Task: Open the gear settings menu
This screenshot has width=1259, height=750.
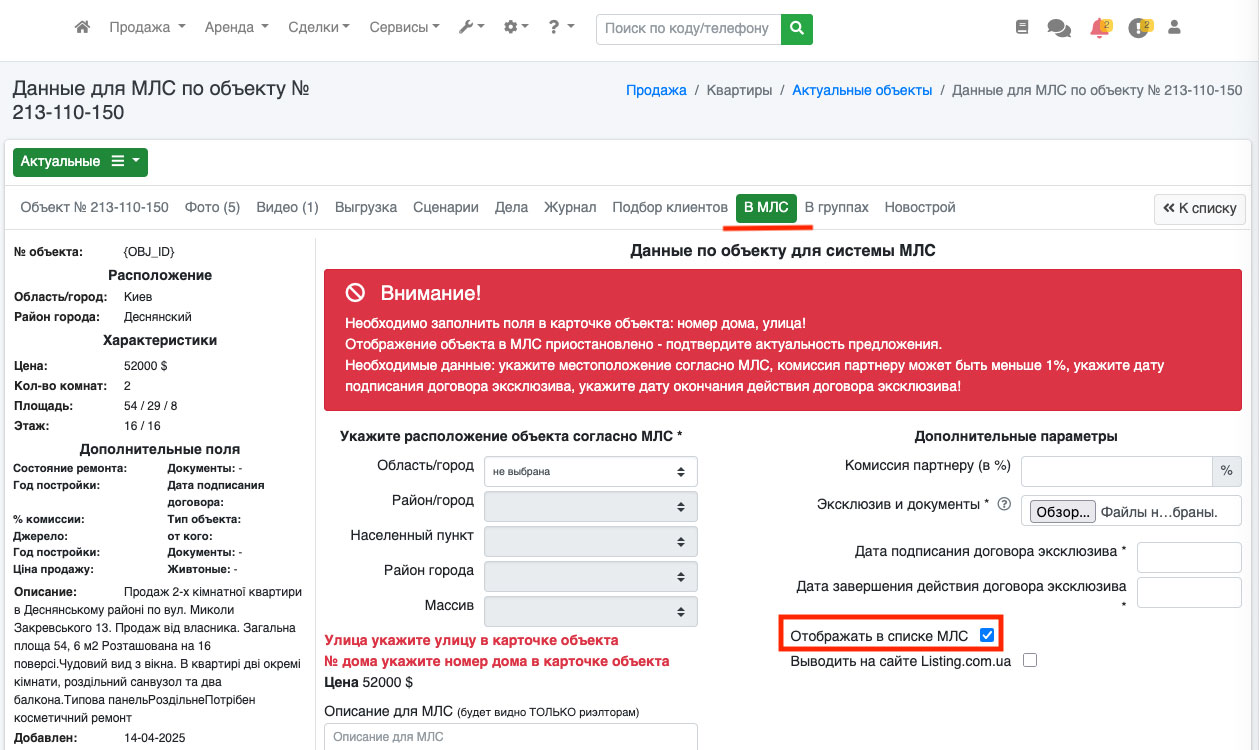Action: coord(516,28)
